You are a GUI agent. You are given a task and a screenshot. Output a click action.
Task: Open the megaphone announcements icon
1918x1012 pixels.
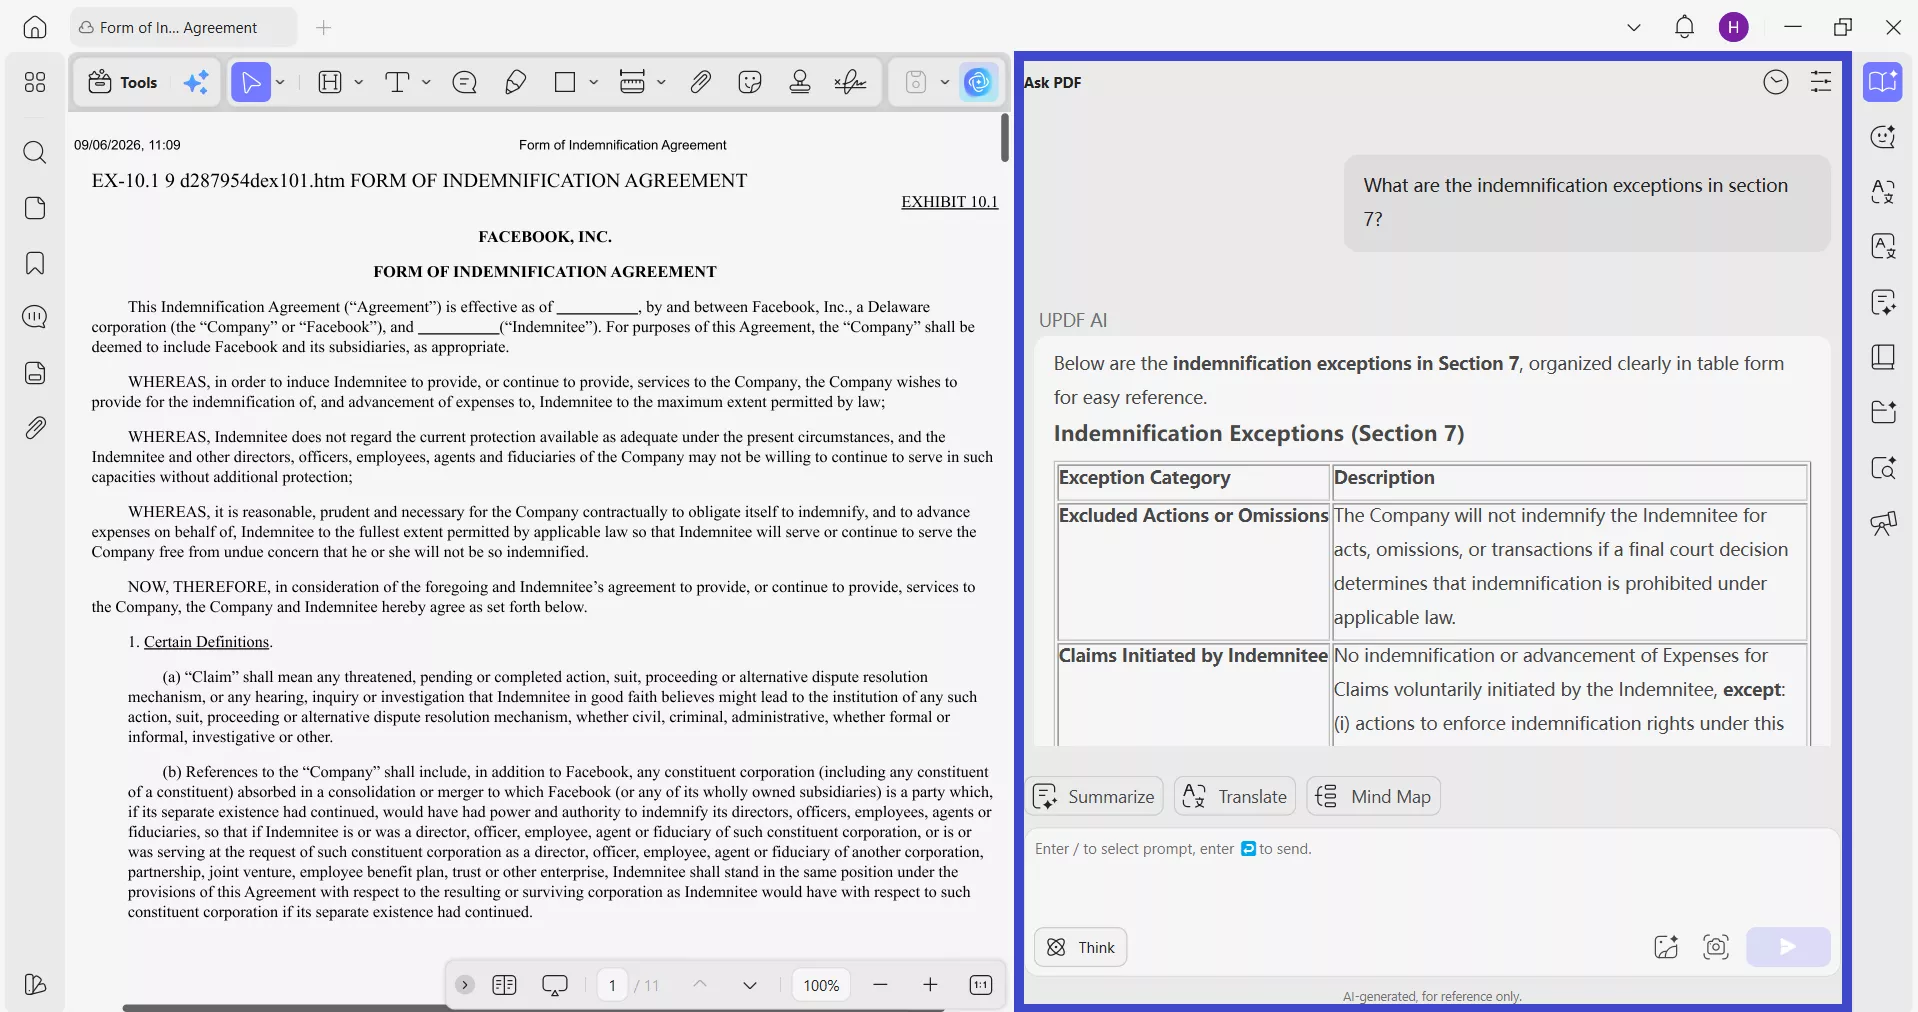point(1883,522)
